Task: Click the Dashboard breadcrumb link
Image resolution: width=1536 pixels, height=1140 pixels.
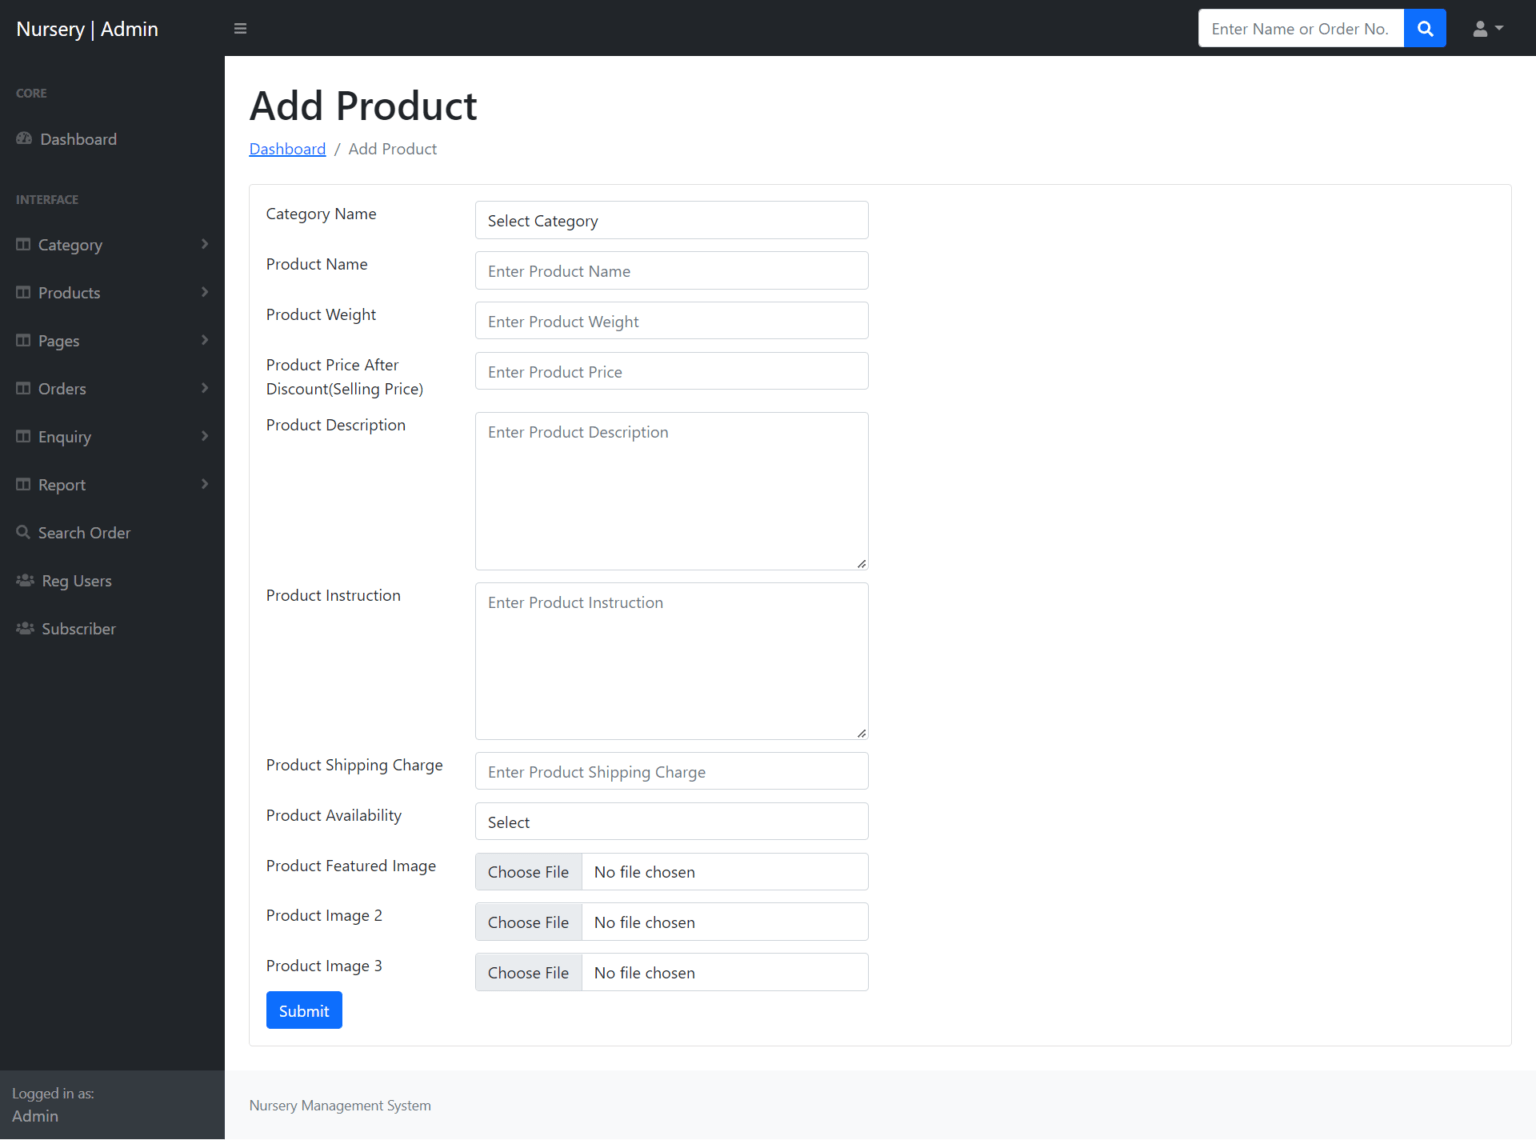Action: [x=287, y=149]
